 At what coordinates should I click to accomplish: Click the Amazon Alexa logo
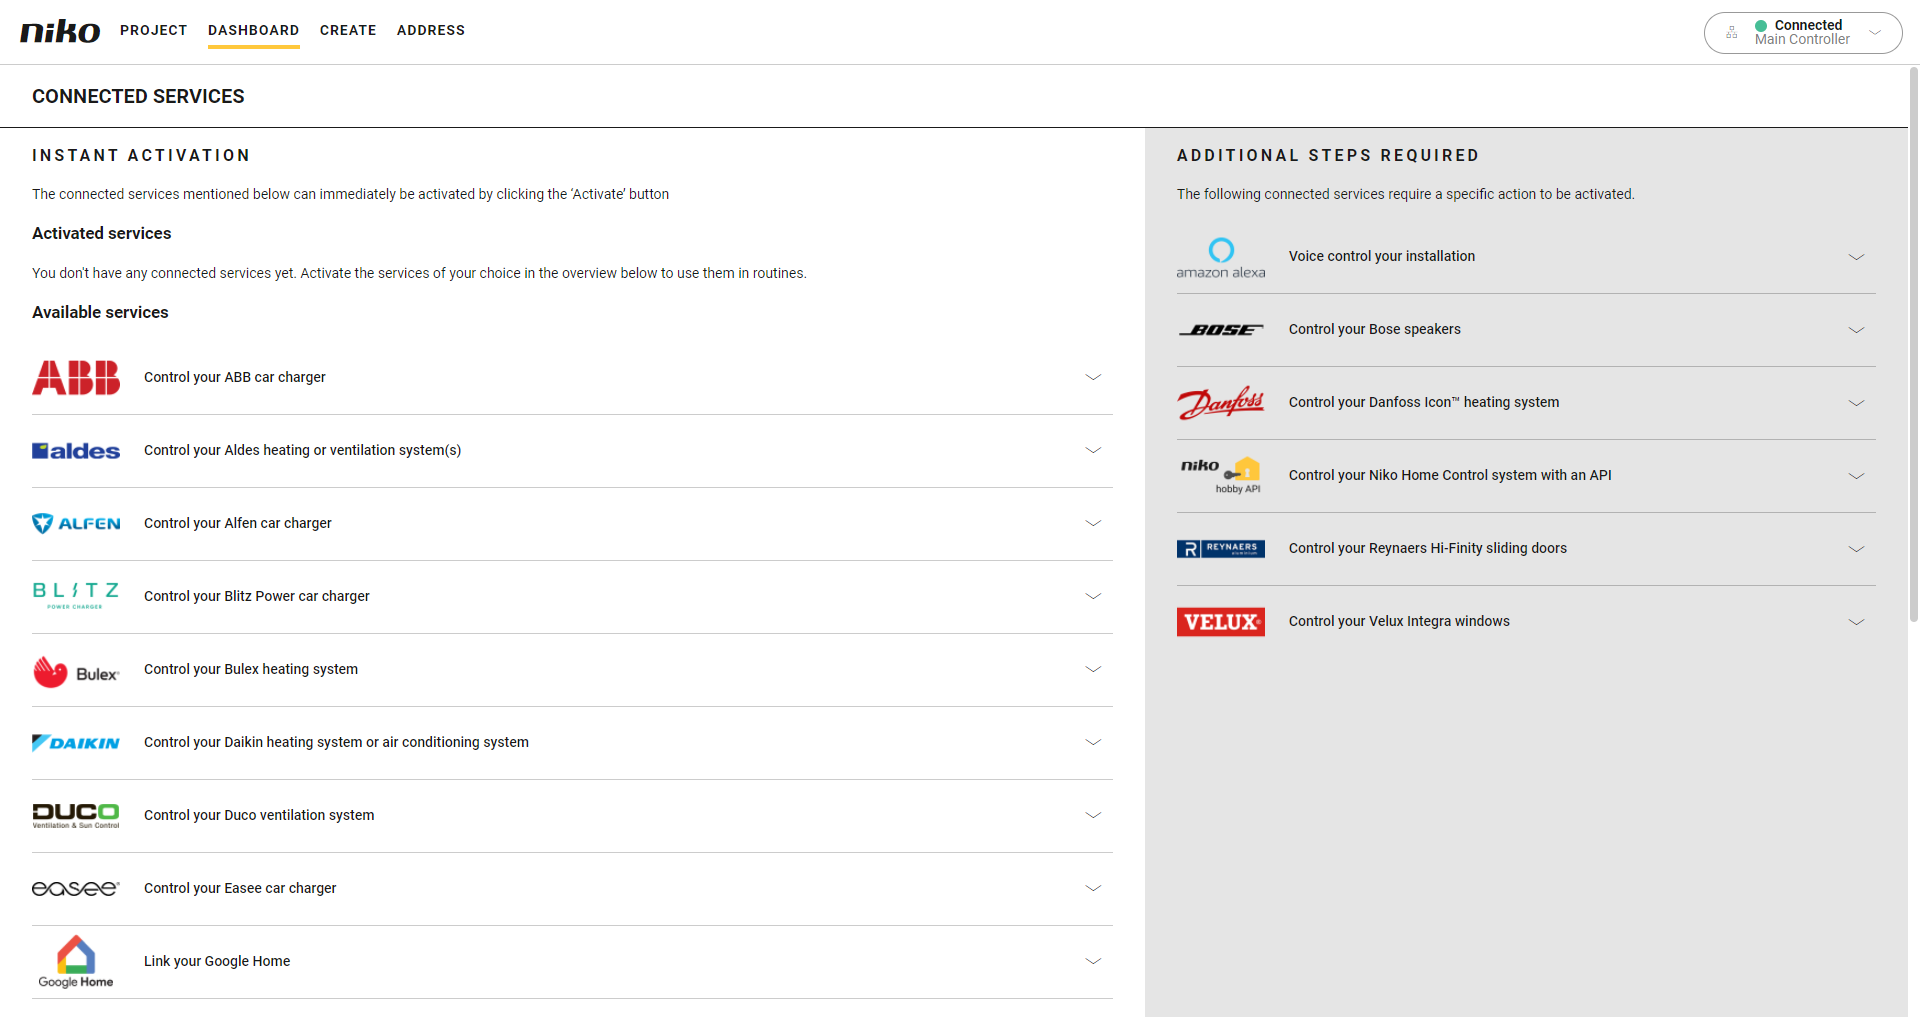1220,257
